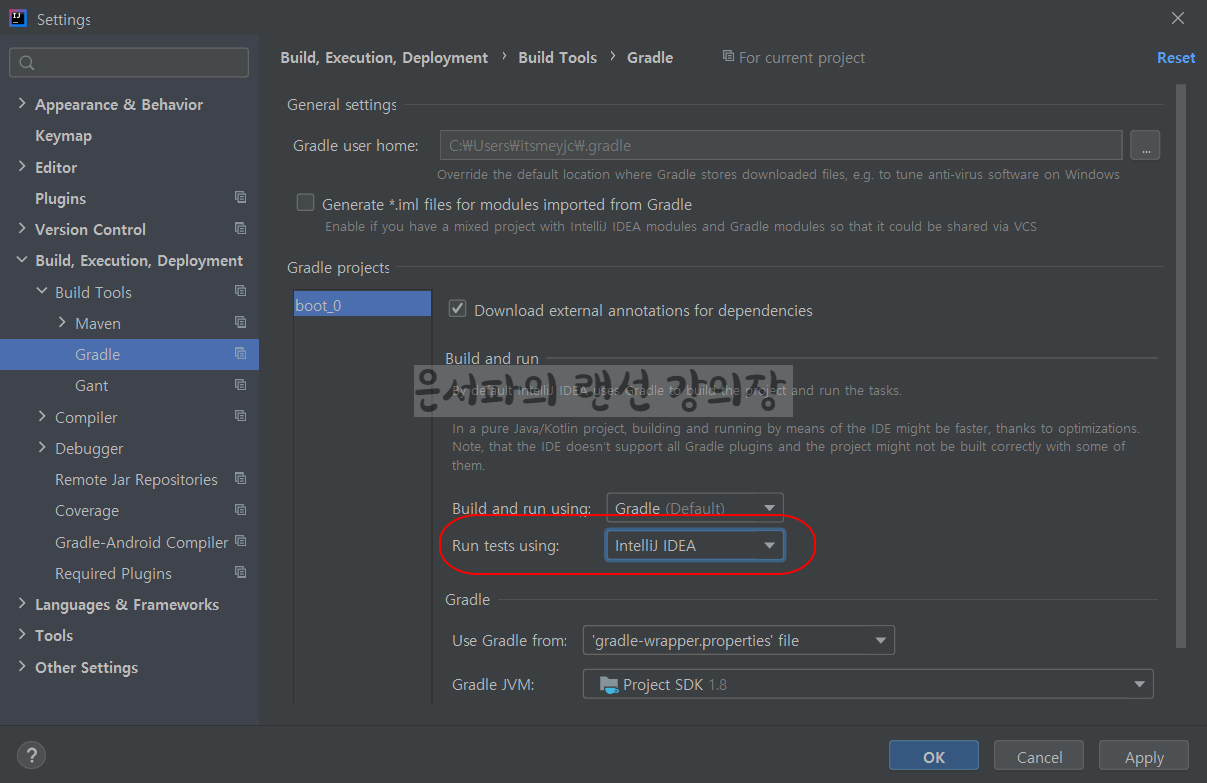Screen dimensions: 1207x783
Task: Expand the Editor section
Action: (x=22, y=166)
